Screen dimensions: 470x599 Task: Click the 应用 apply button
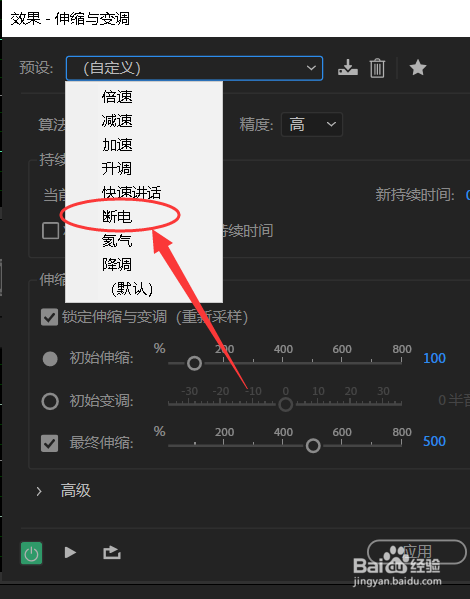click(417, 552)
